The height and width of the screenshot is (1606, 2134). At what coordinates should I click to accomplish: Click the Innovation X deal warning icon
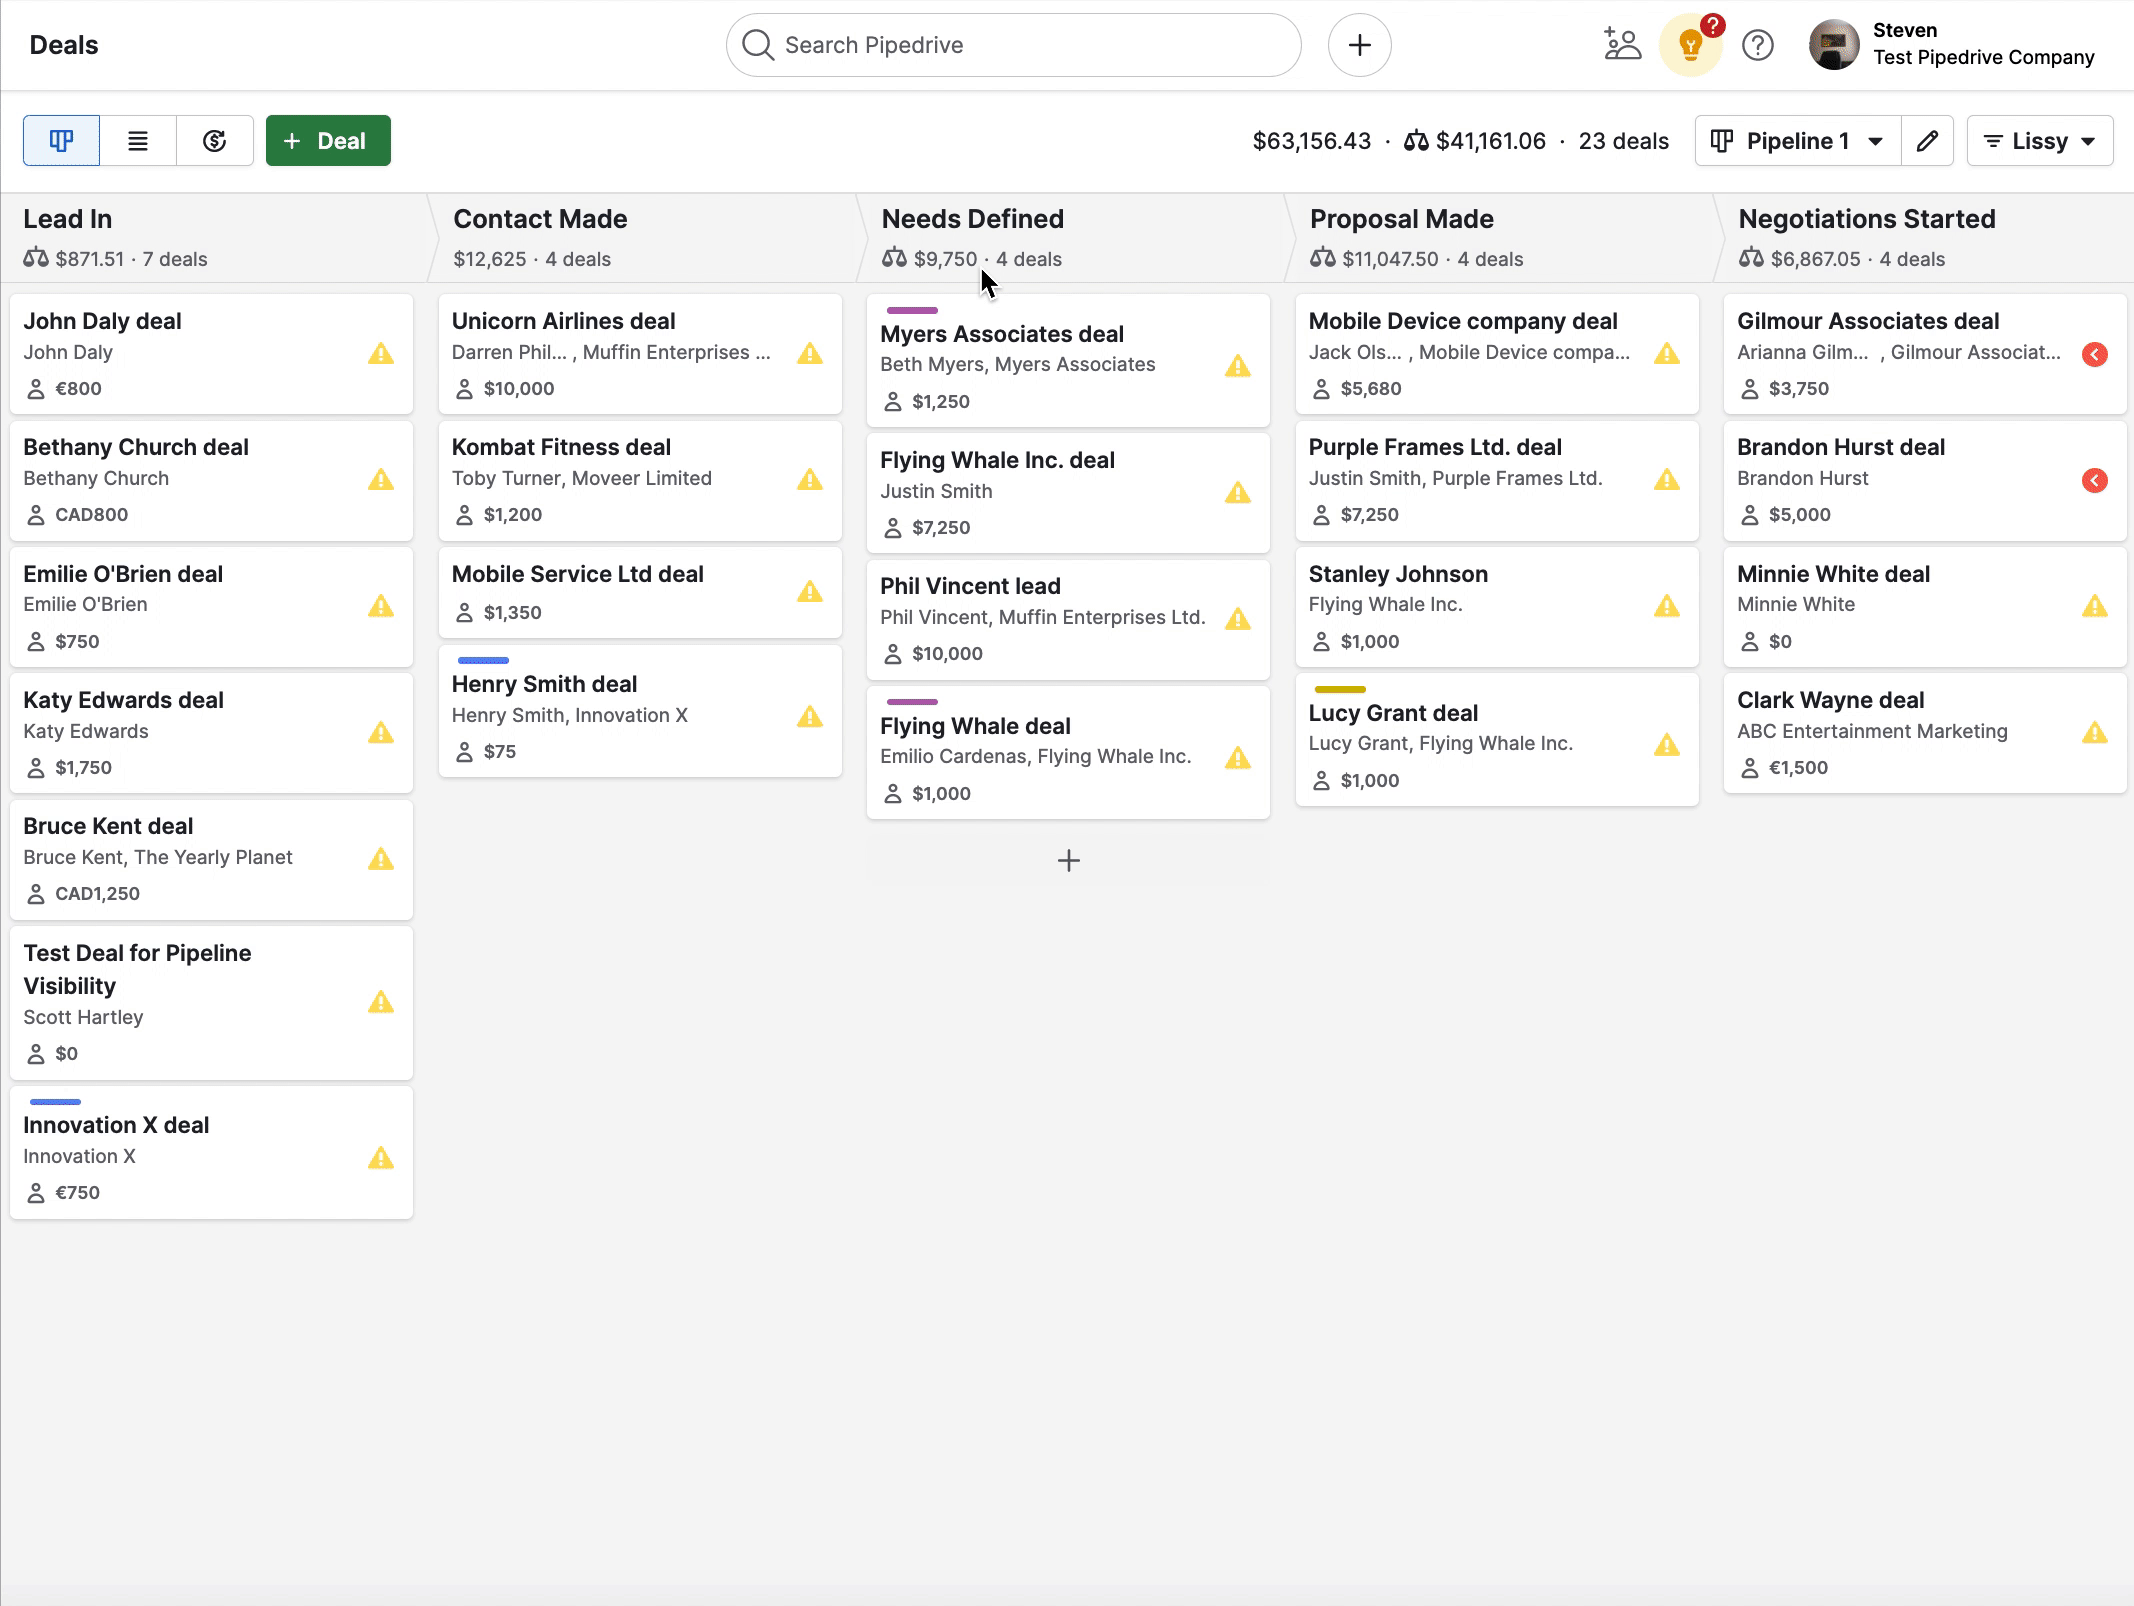click(381, 1158)
